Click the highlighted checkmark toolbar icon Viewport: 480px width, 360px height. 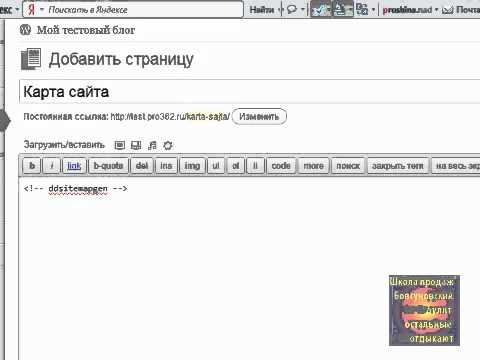point(319,10)
